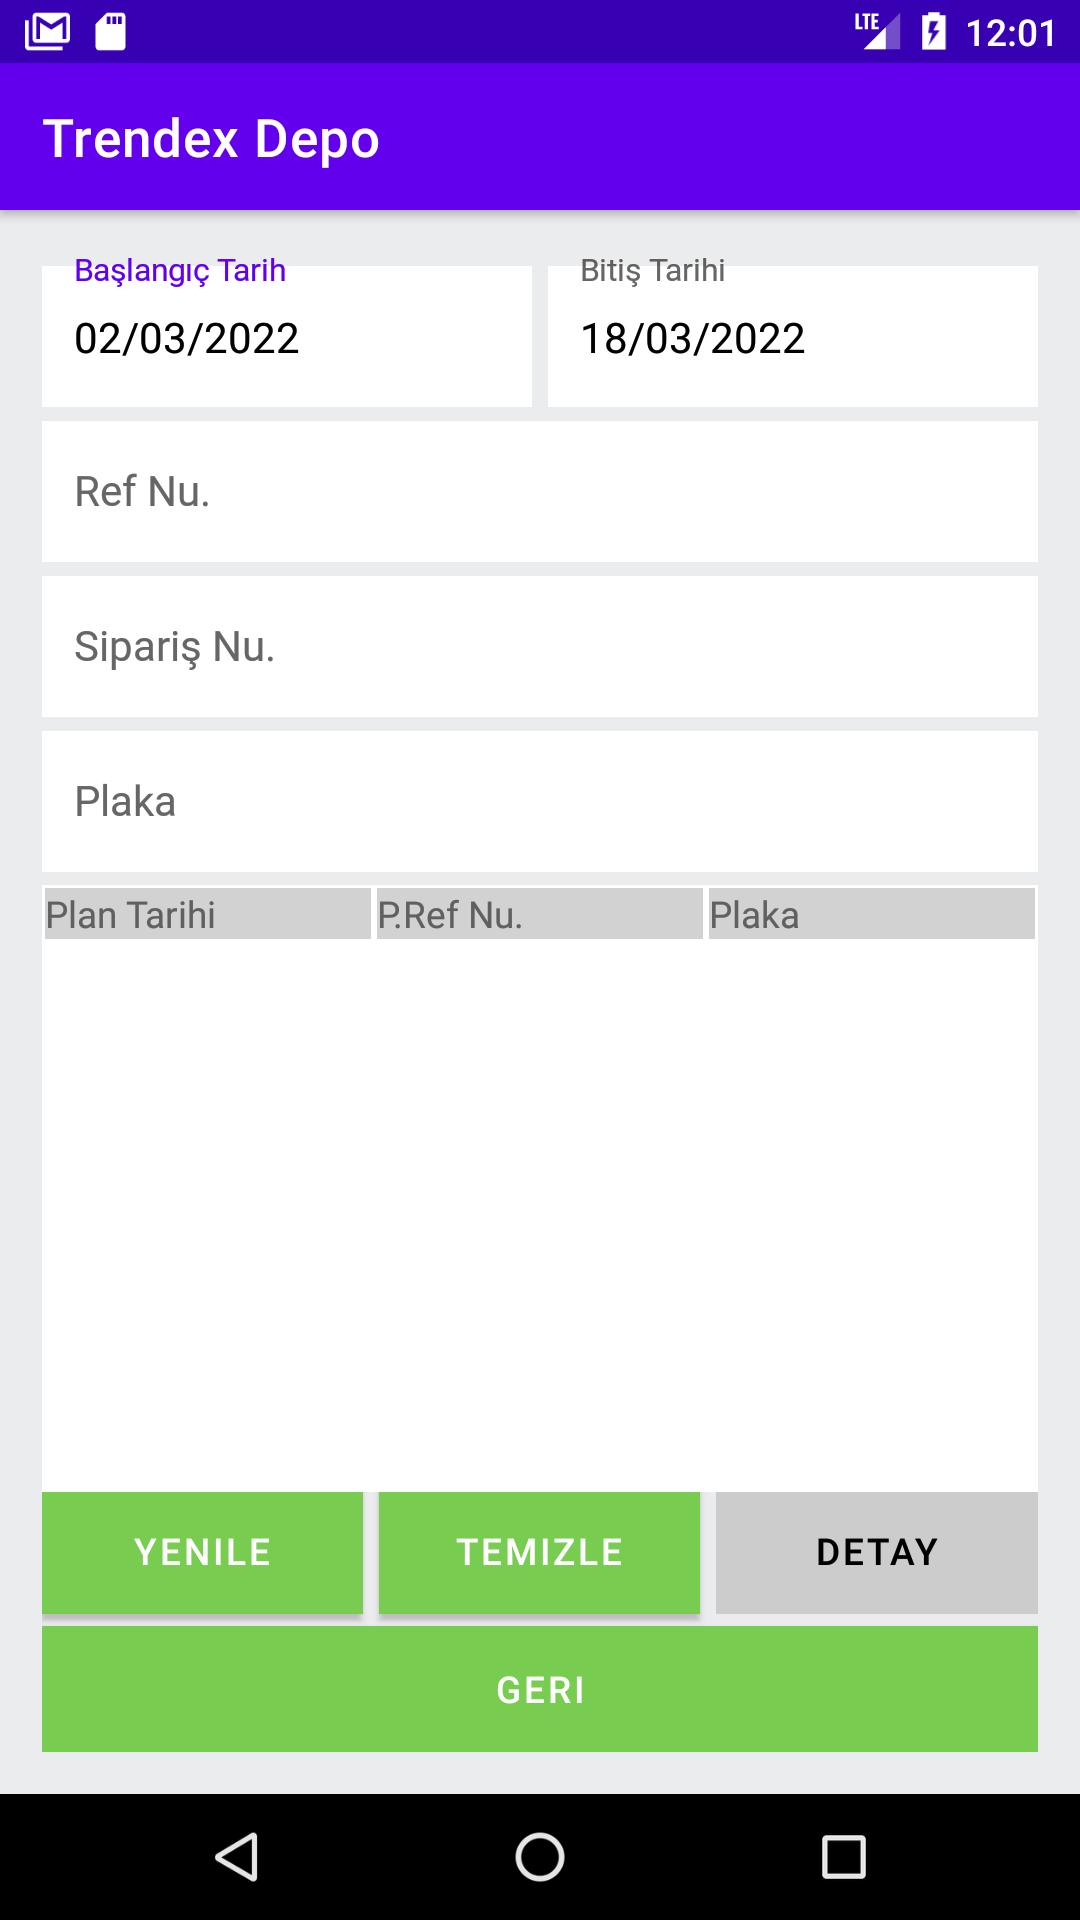1080x1920 pixels.
Task: Open the Bitiş Tarihi date field
Action: [793, 336]
